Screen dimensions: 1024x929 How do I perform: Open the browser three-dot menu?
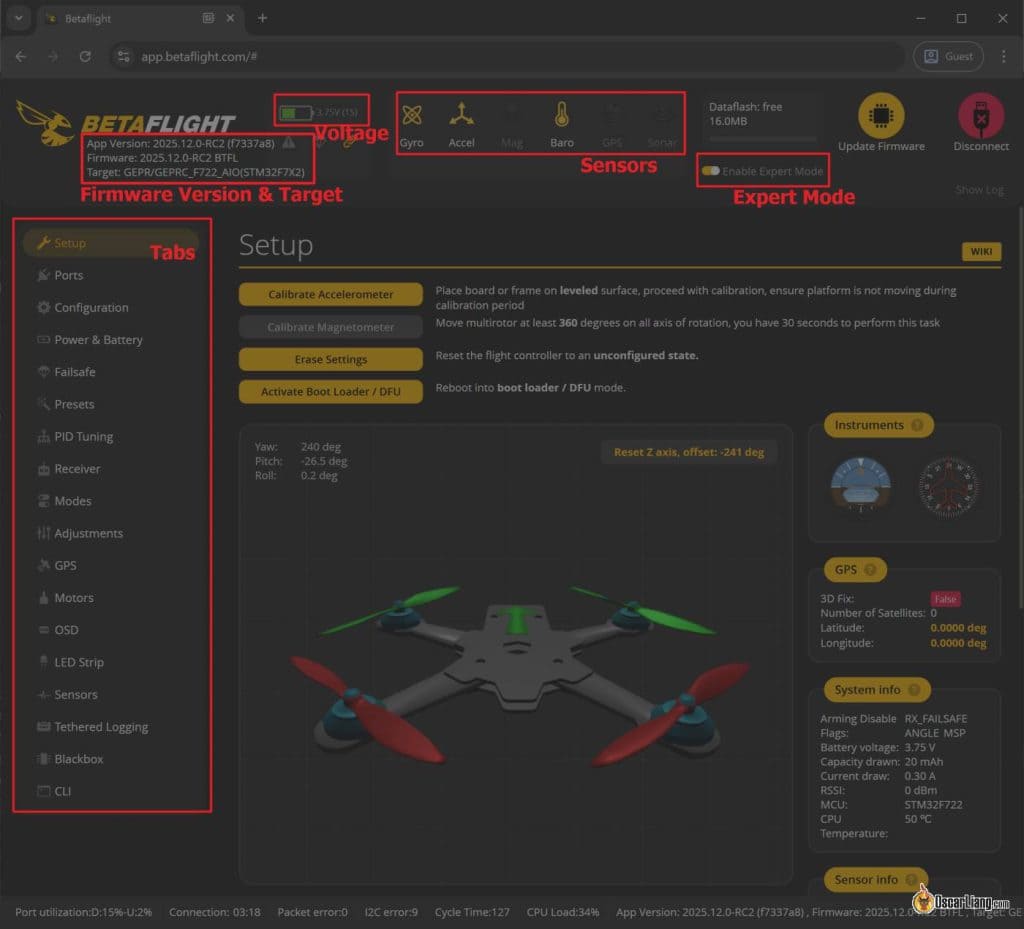[x=1004, y=57]
